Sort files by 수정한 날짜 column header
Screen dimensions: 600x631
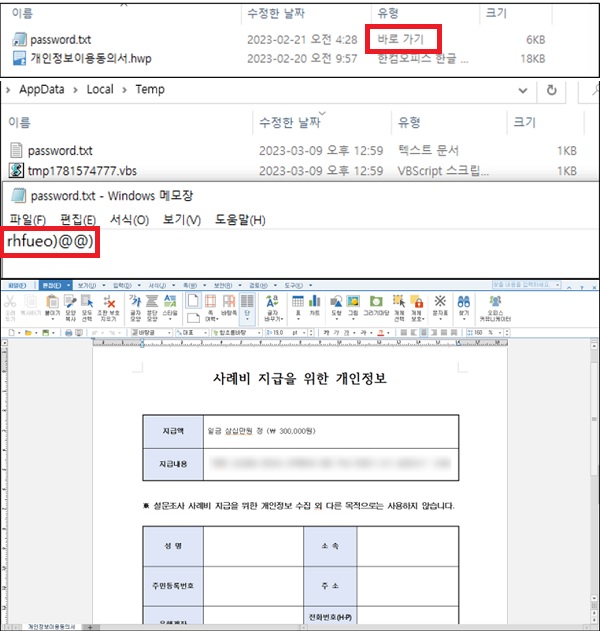tap(290, 122)
